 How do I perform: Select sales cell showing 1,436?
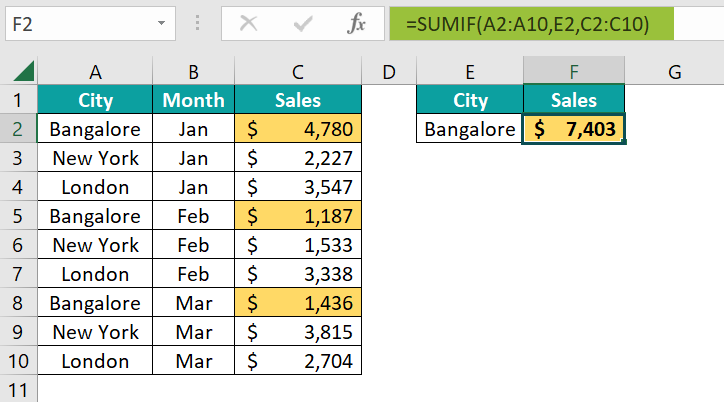click(x=298, y=303)
